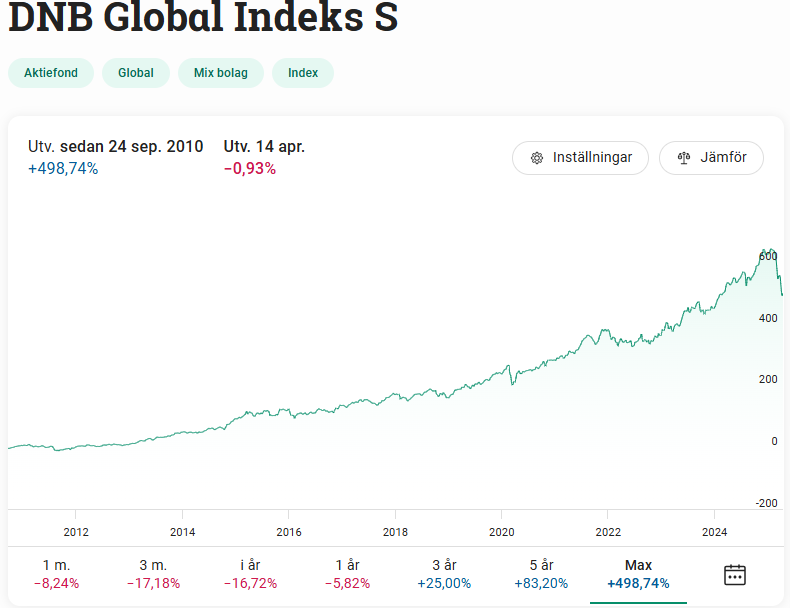The height and width of the screenshot is (608, 790).
Task: Select the 1 år time range
Action: coord(347,574)
